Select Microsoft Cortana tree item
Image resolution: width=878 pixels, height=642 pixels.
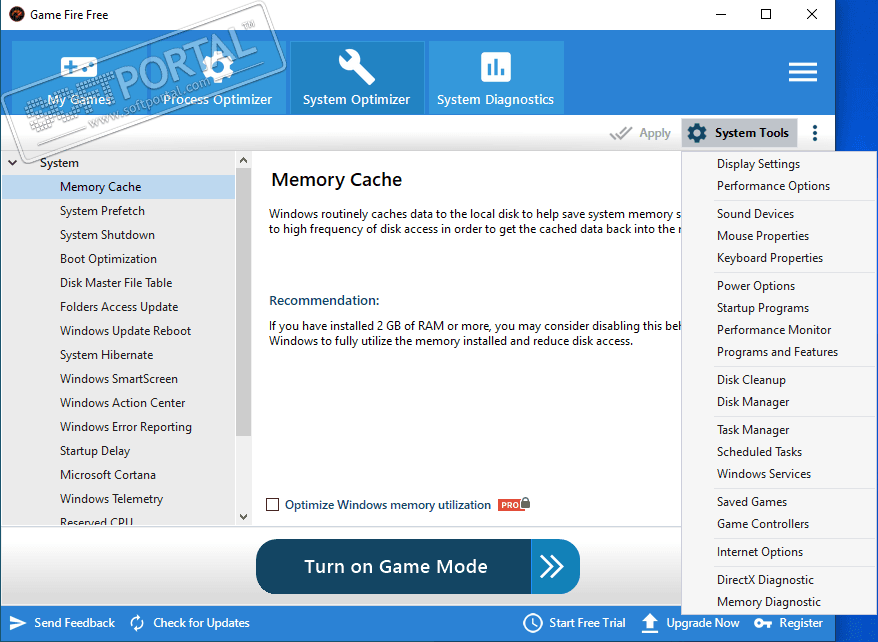tap(108, 475)
